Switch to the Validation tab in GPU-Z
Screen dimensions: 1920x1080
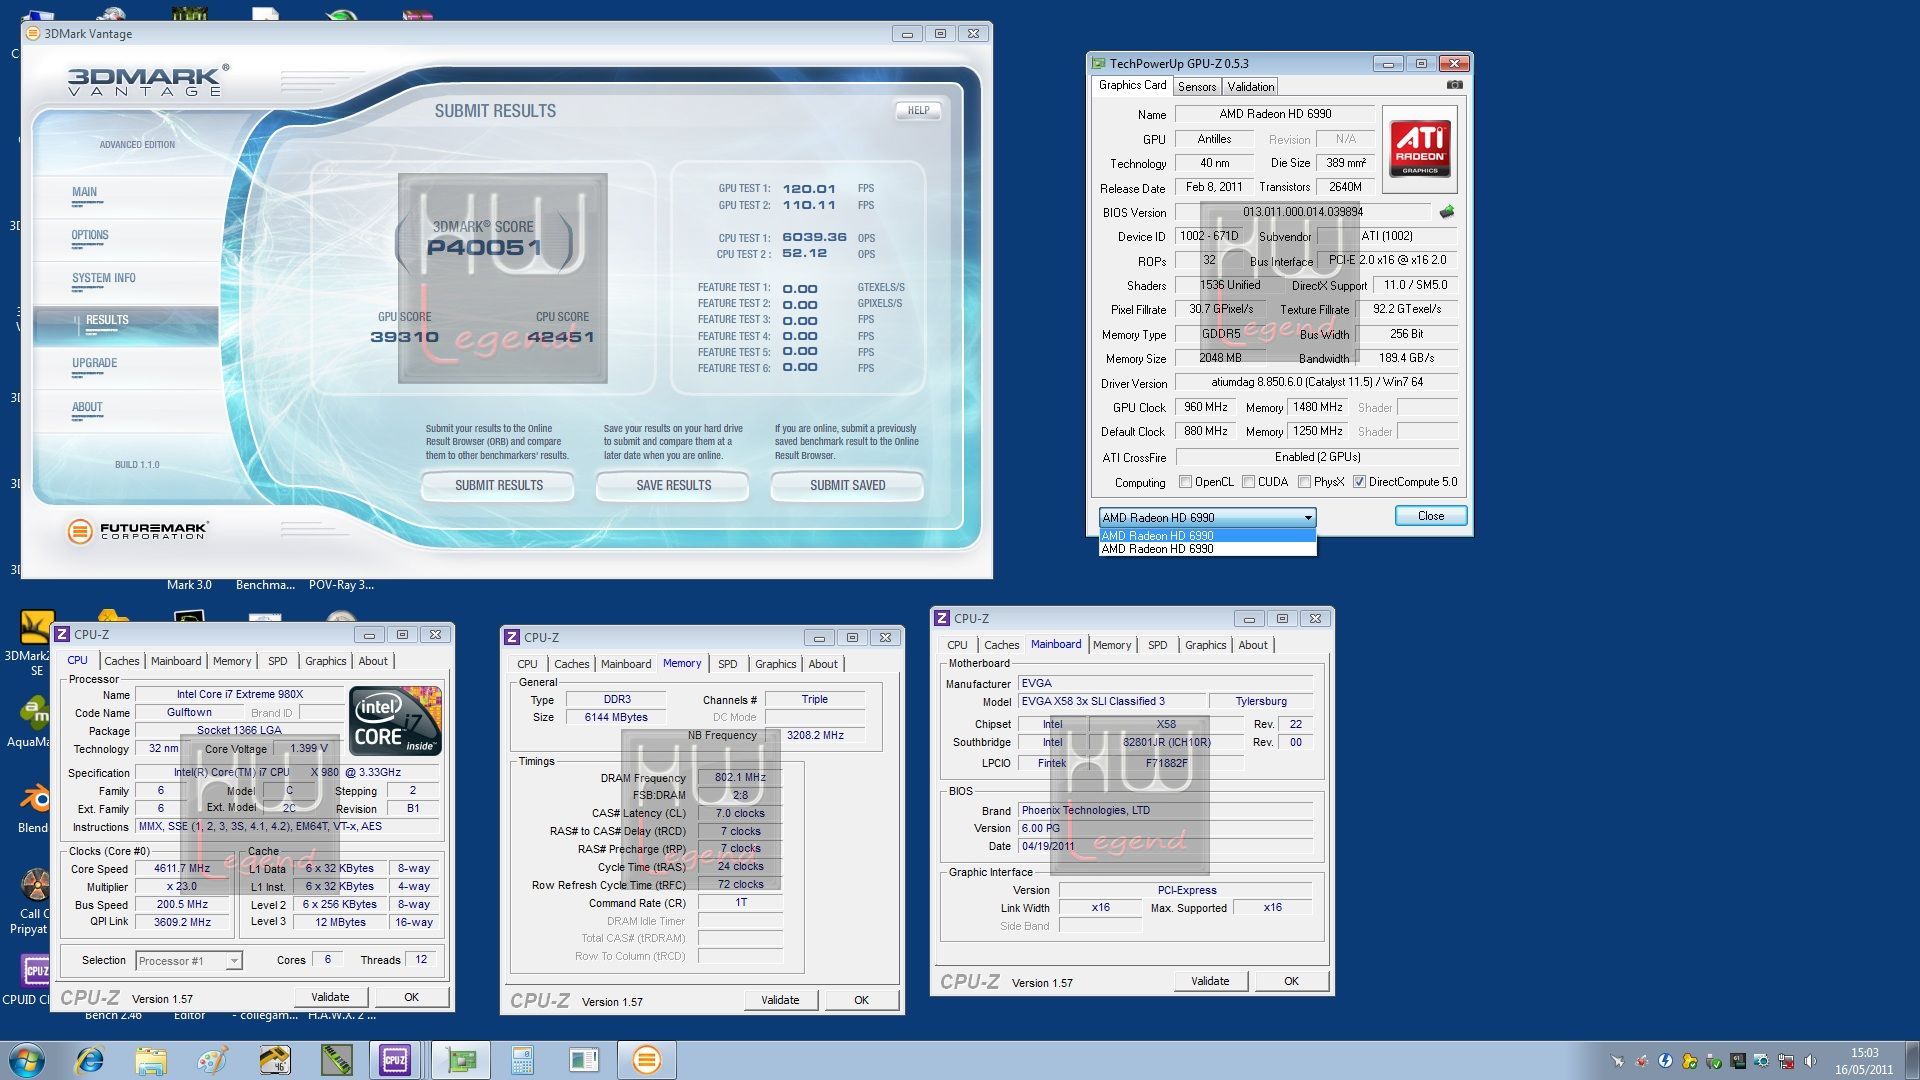[1250, 87]
